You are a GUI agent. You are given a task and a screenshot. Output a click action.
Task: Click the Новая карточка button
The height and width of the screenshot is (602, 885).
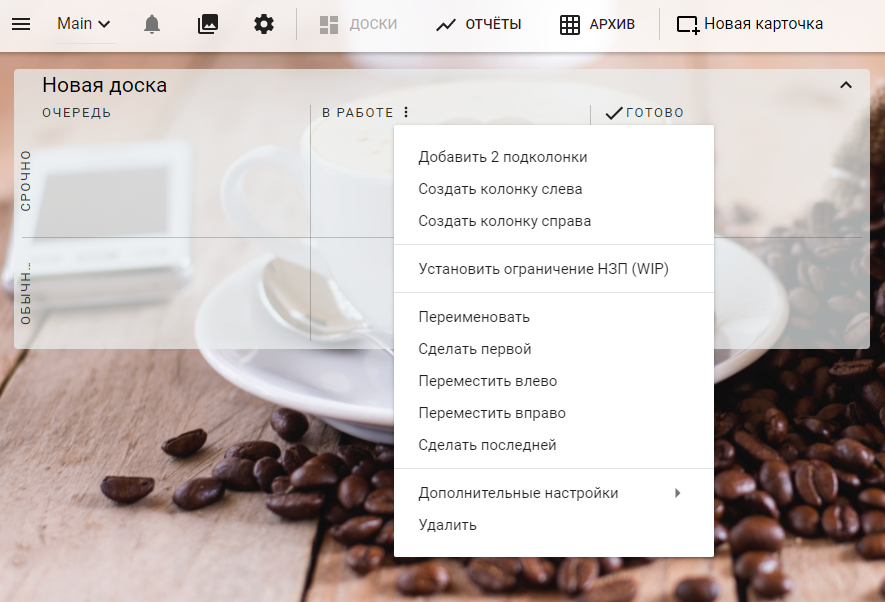750,24
